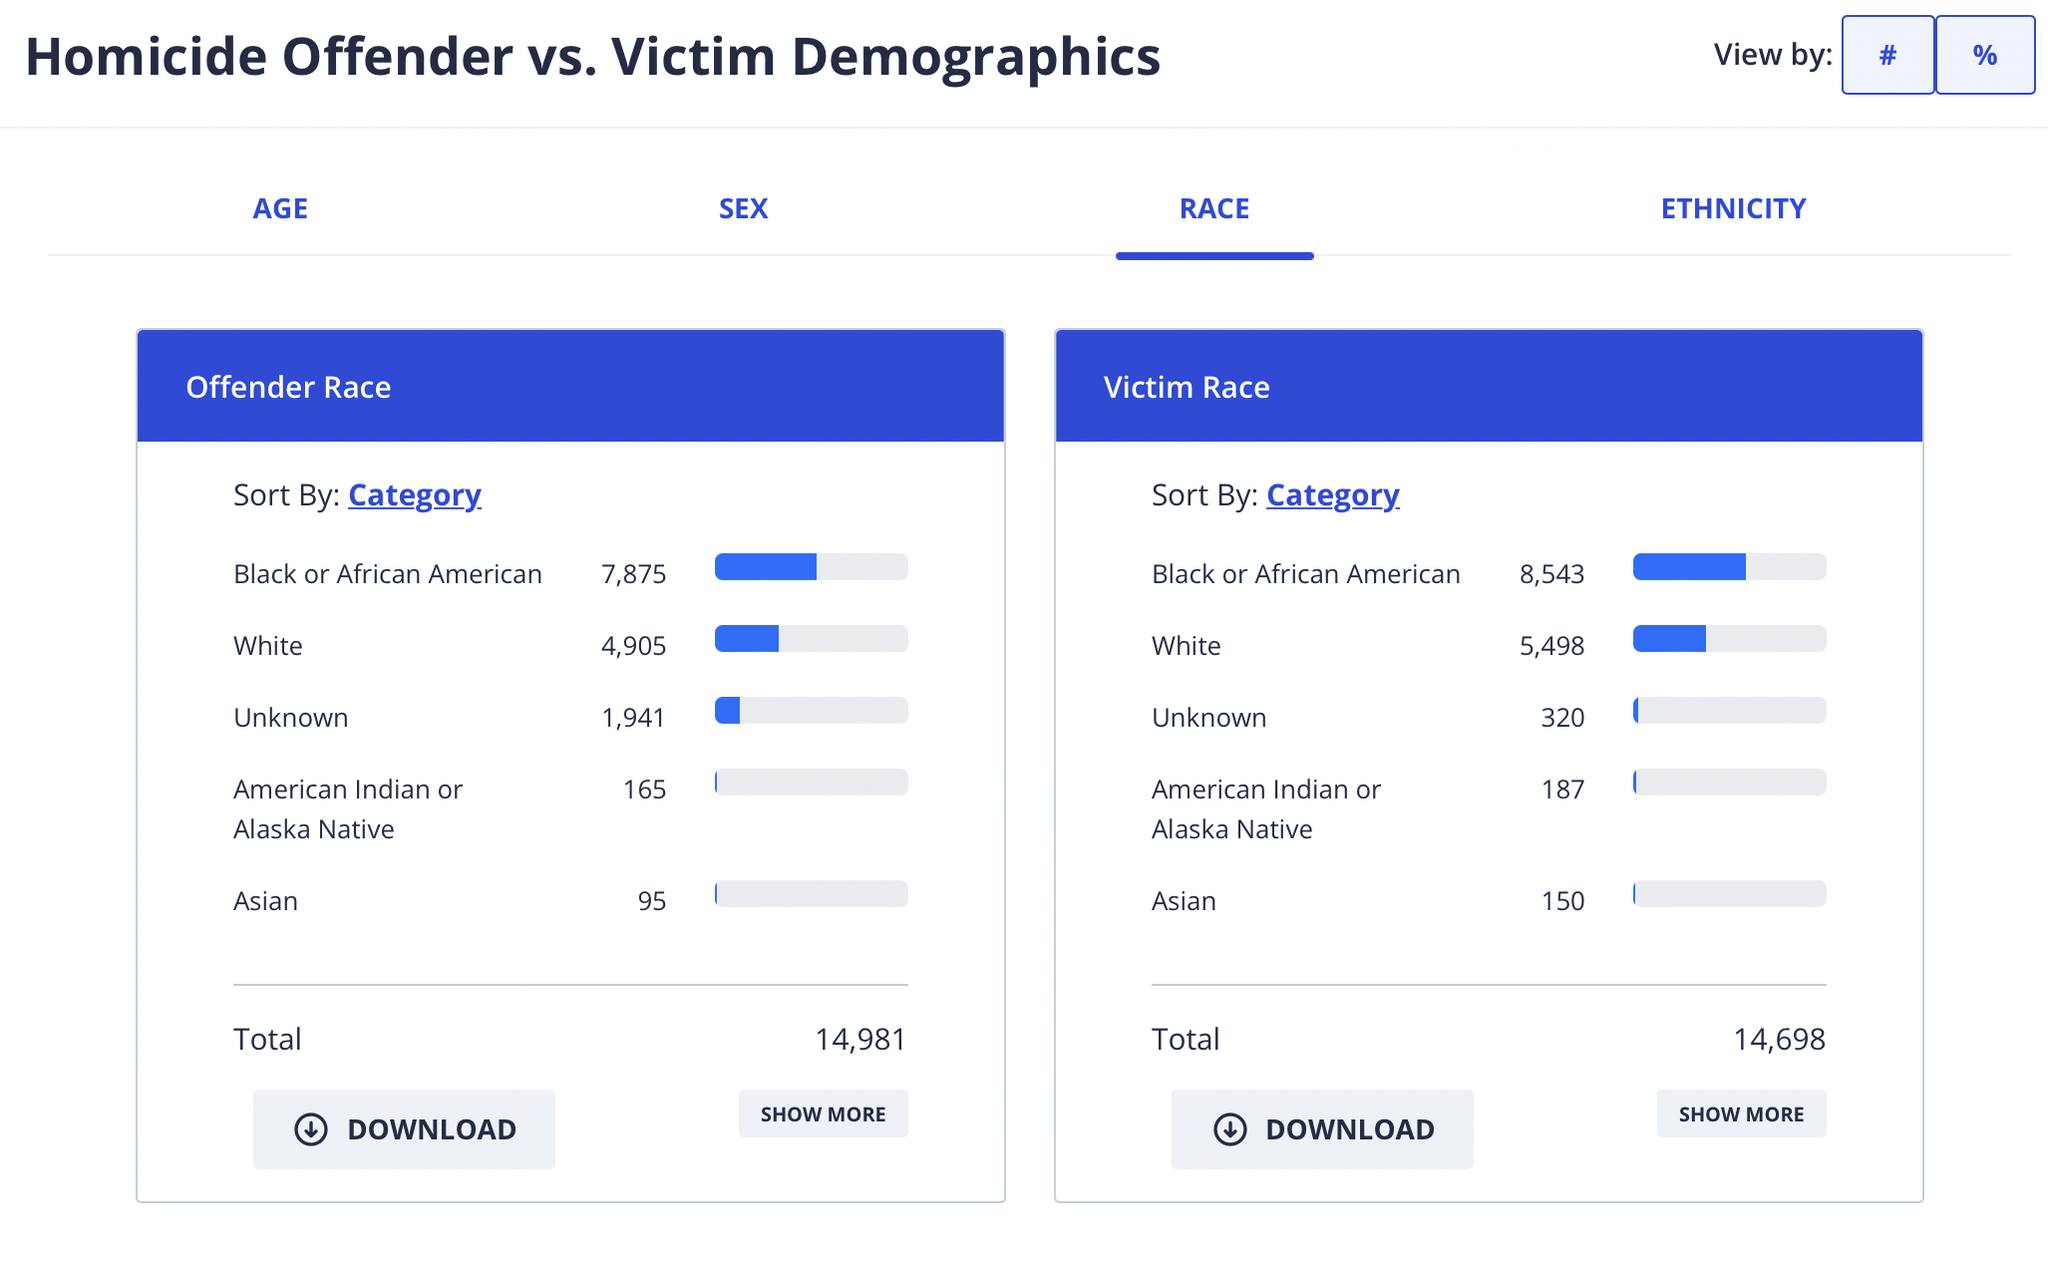Click download icon in Offender Race card
This screenshot has width=2048, height=1270.
pos(311,1129)
